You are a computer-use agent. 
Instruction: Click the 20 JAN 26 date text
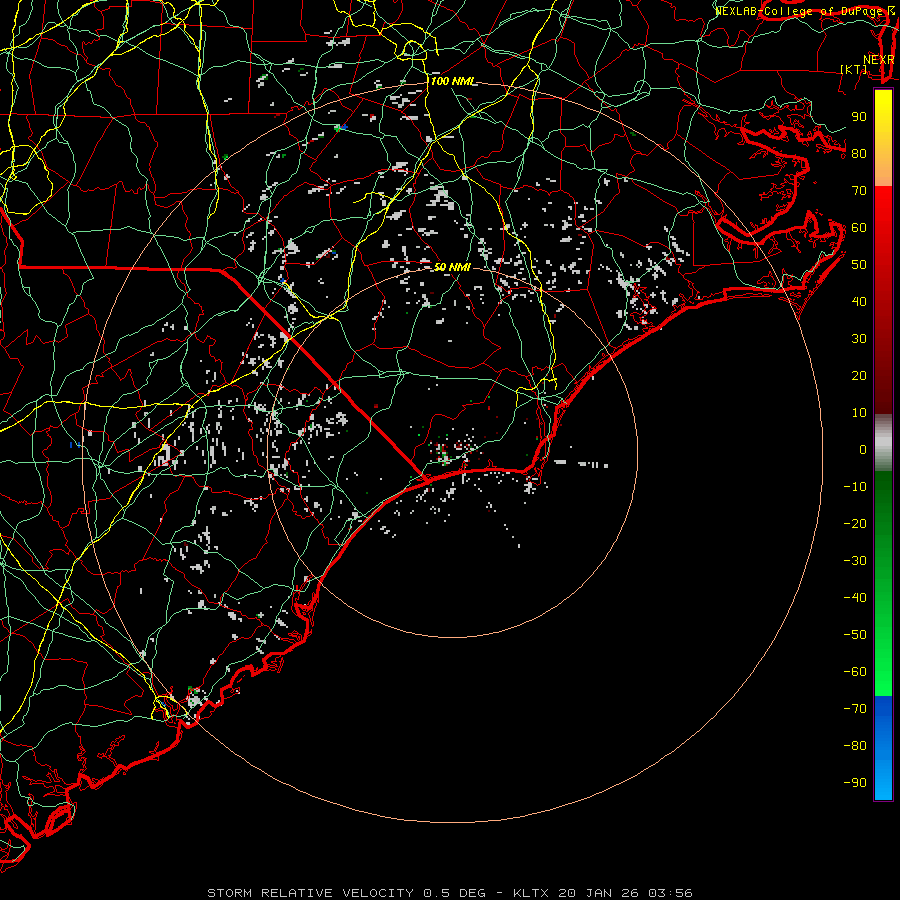pos(598,893)
